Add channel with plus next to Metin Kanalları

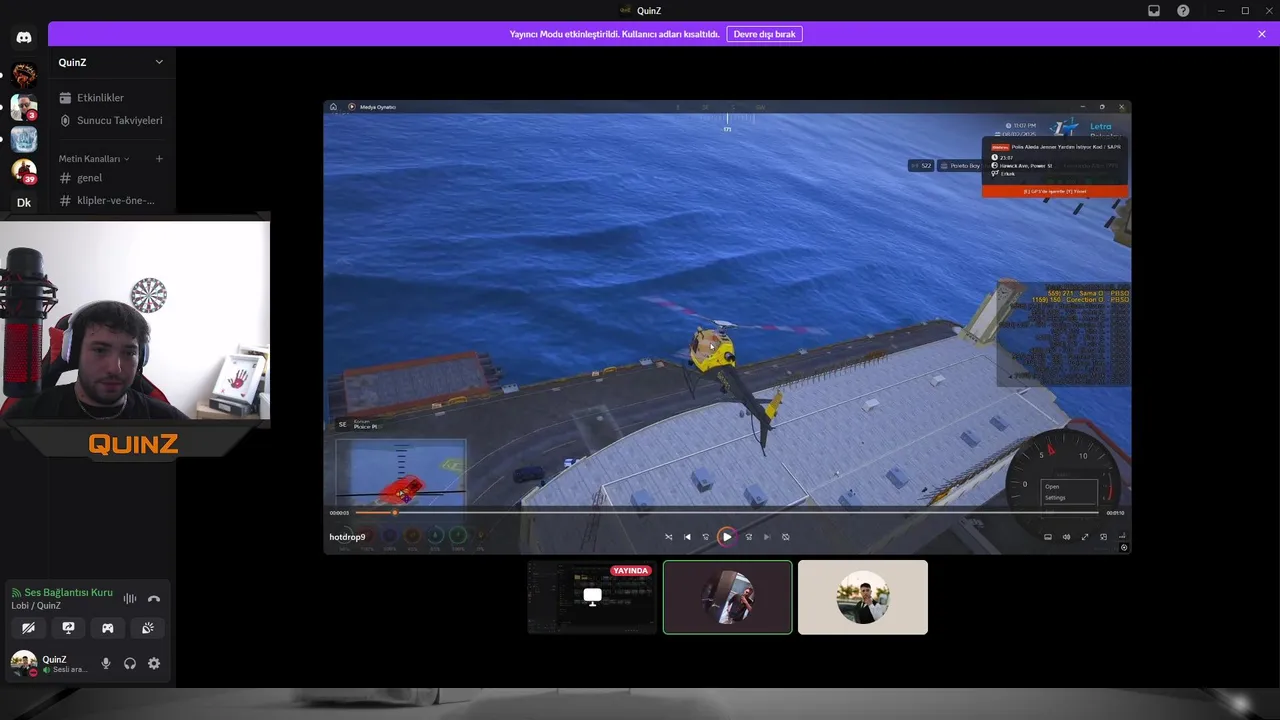coord(159,159)
